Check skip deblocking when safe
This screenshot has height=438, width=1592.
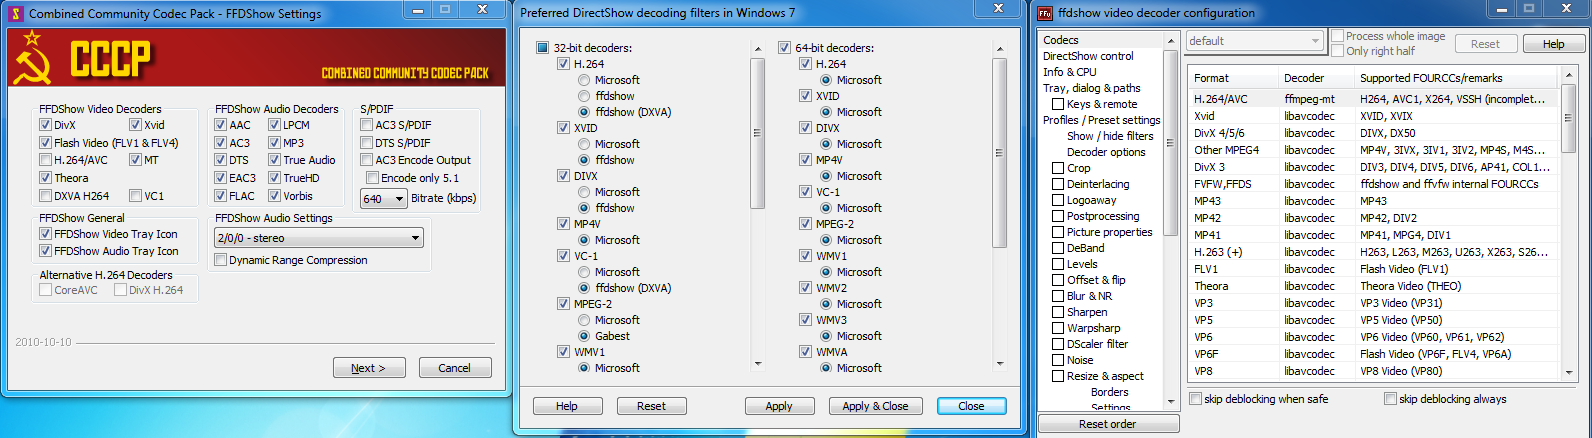[1195, 399]
